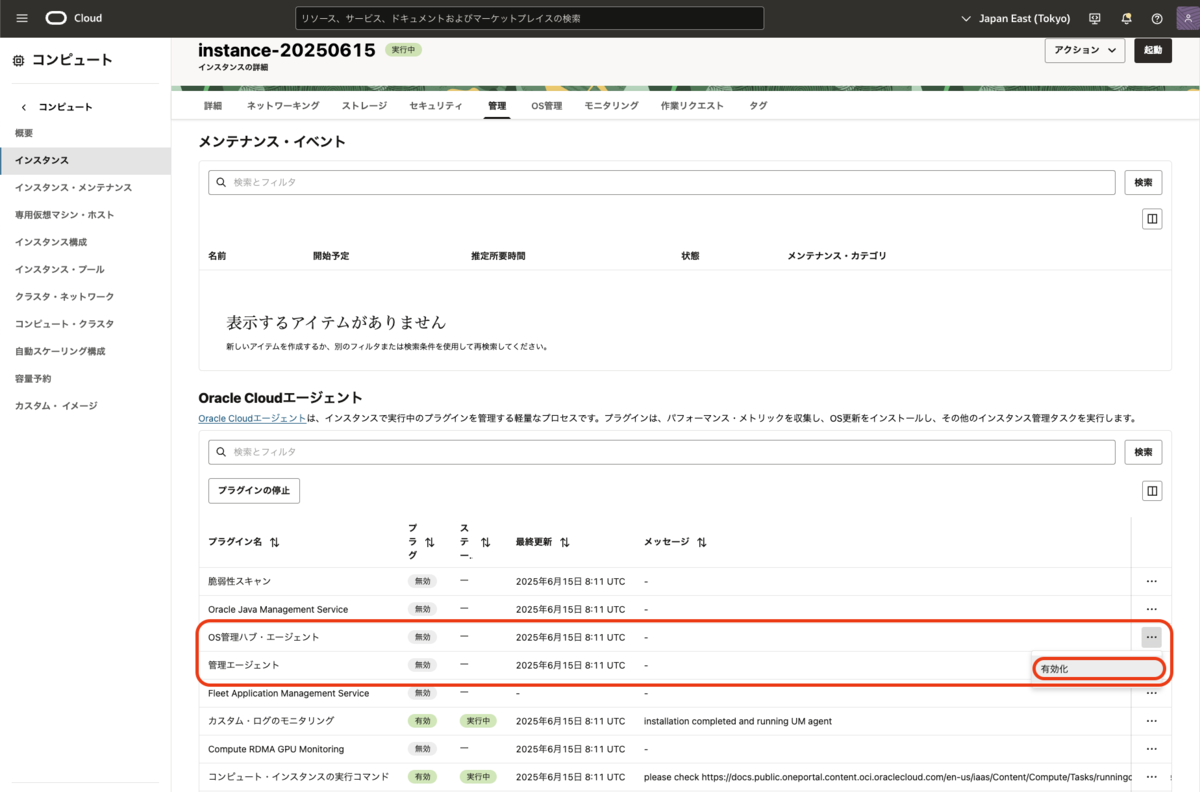Switch to the モニタリング tab
1200x792 pixels.
pyautogui.click(x=611, y=105)
